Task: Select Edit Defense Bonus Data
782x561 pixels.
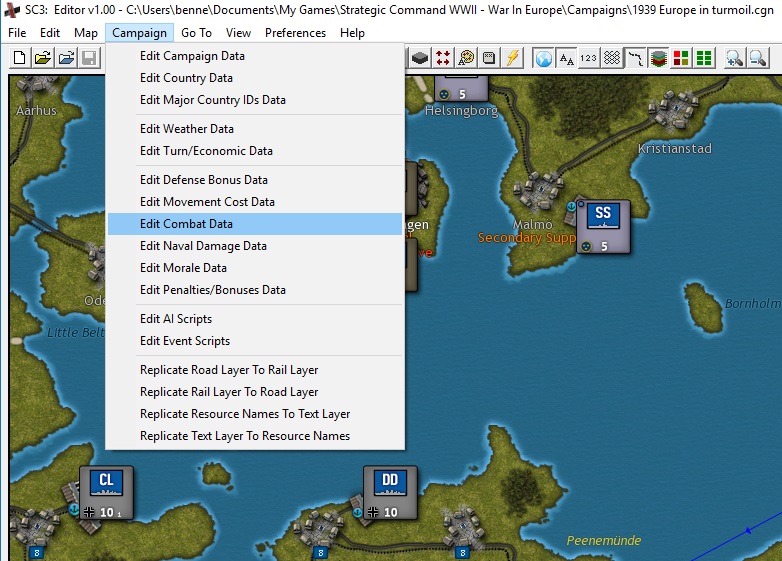Action: [x=255, y=180]
